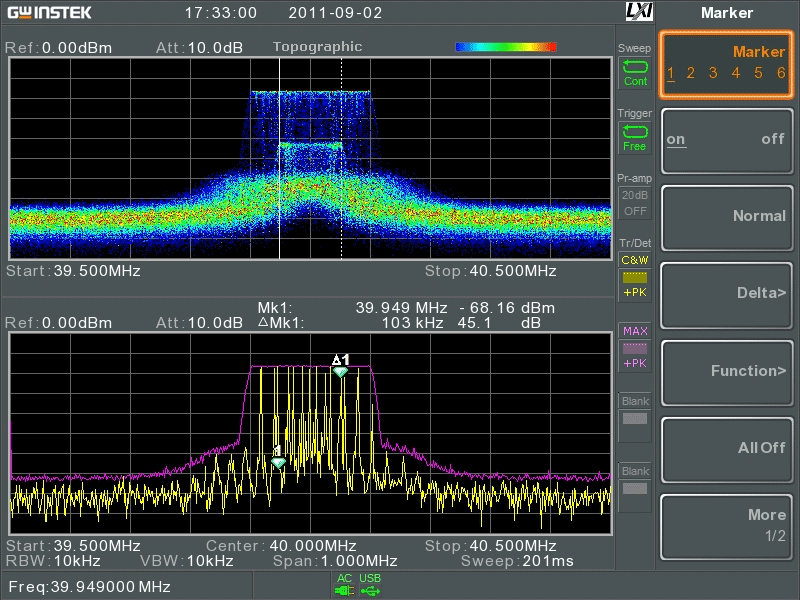
Task: Click the Topographic rainbow color scale bar
Action: (505, 47)
